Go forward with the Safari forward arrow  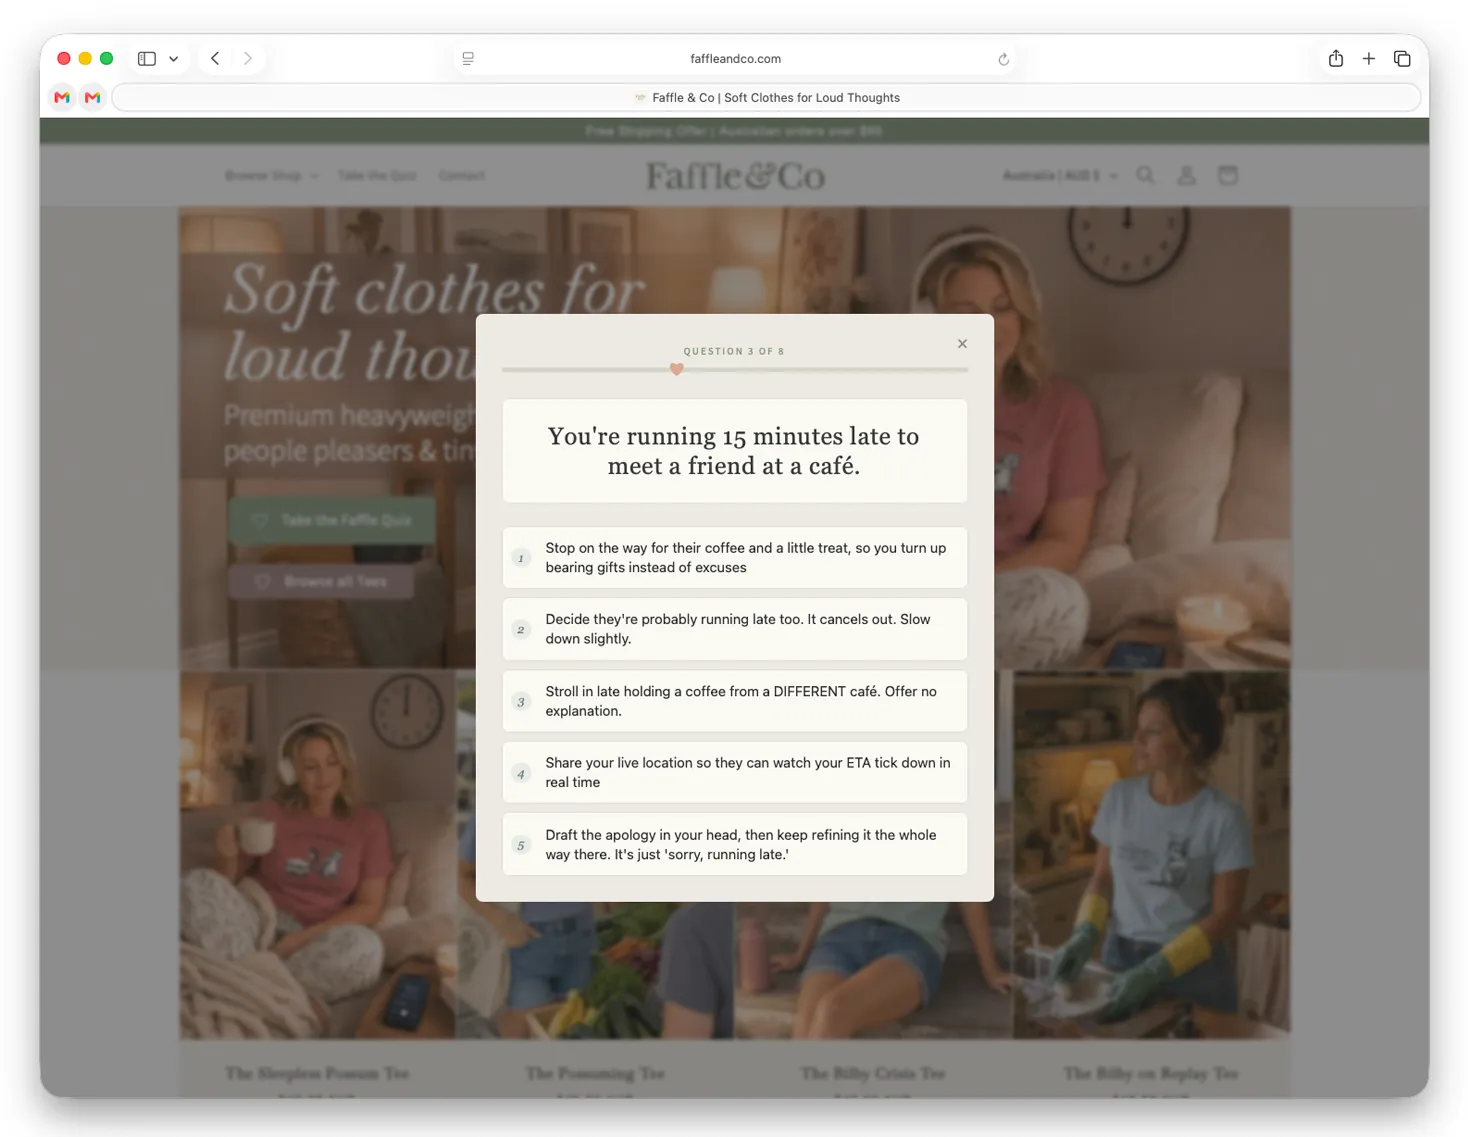248,59
